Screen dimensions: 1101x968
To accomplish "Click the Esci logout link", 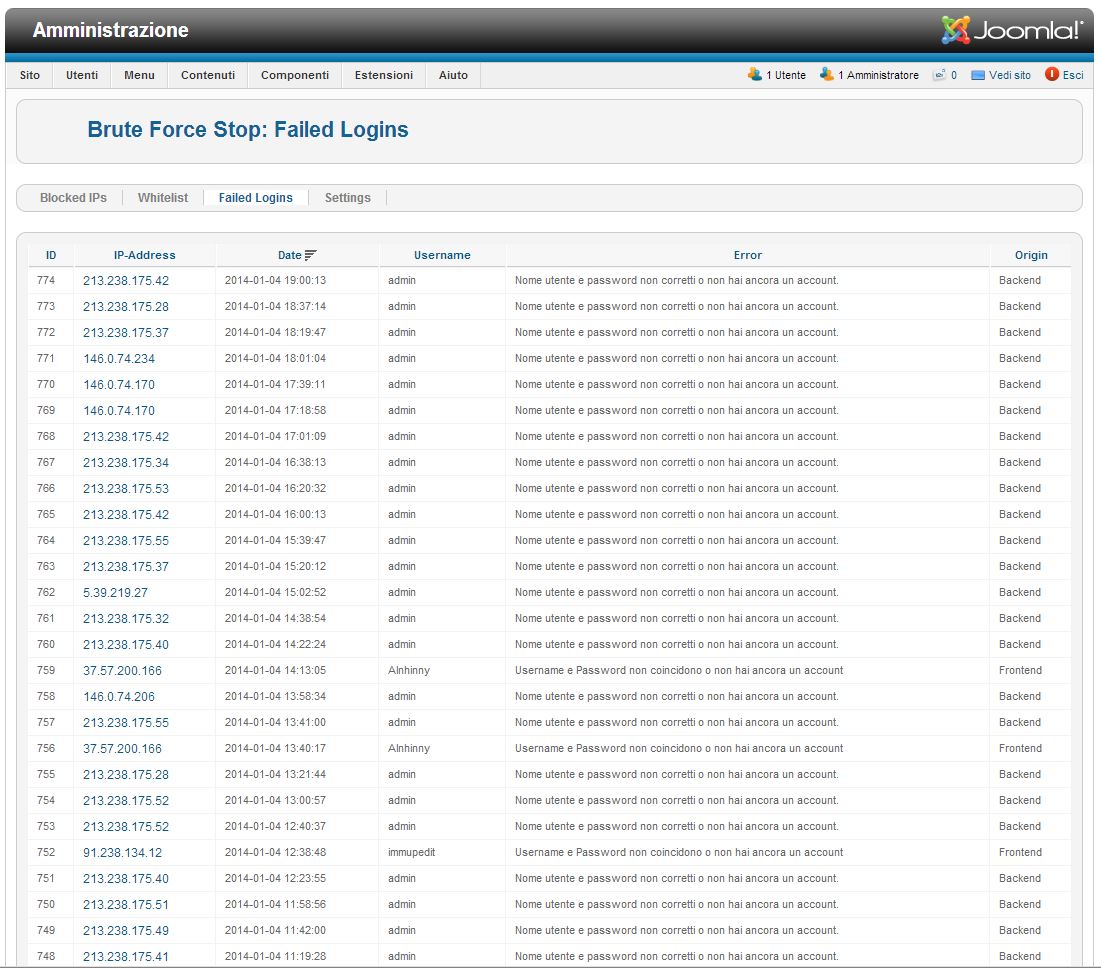I will click(x=1073, y=75).
